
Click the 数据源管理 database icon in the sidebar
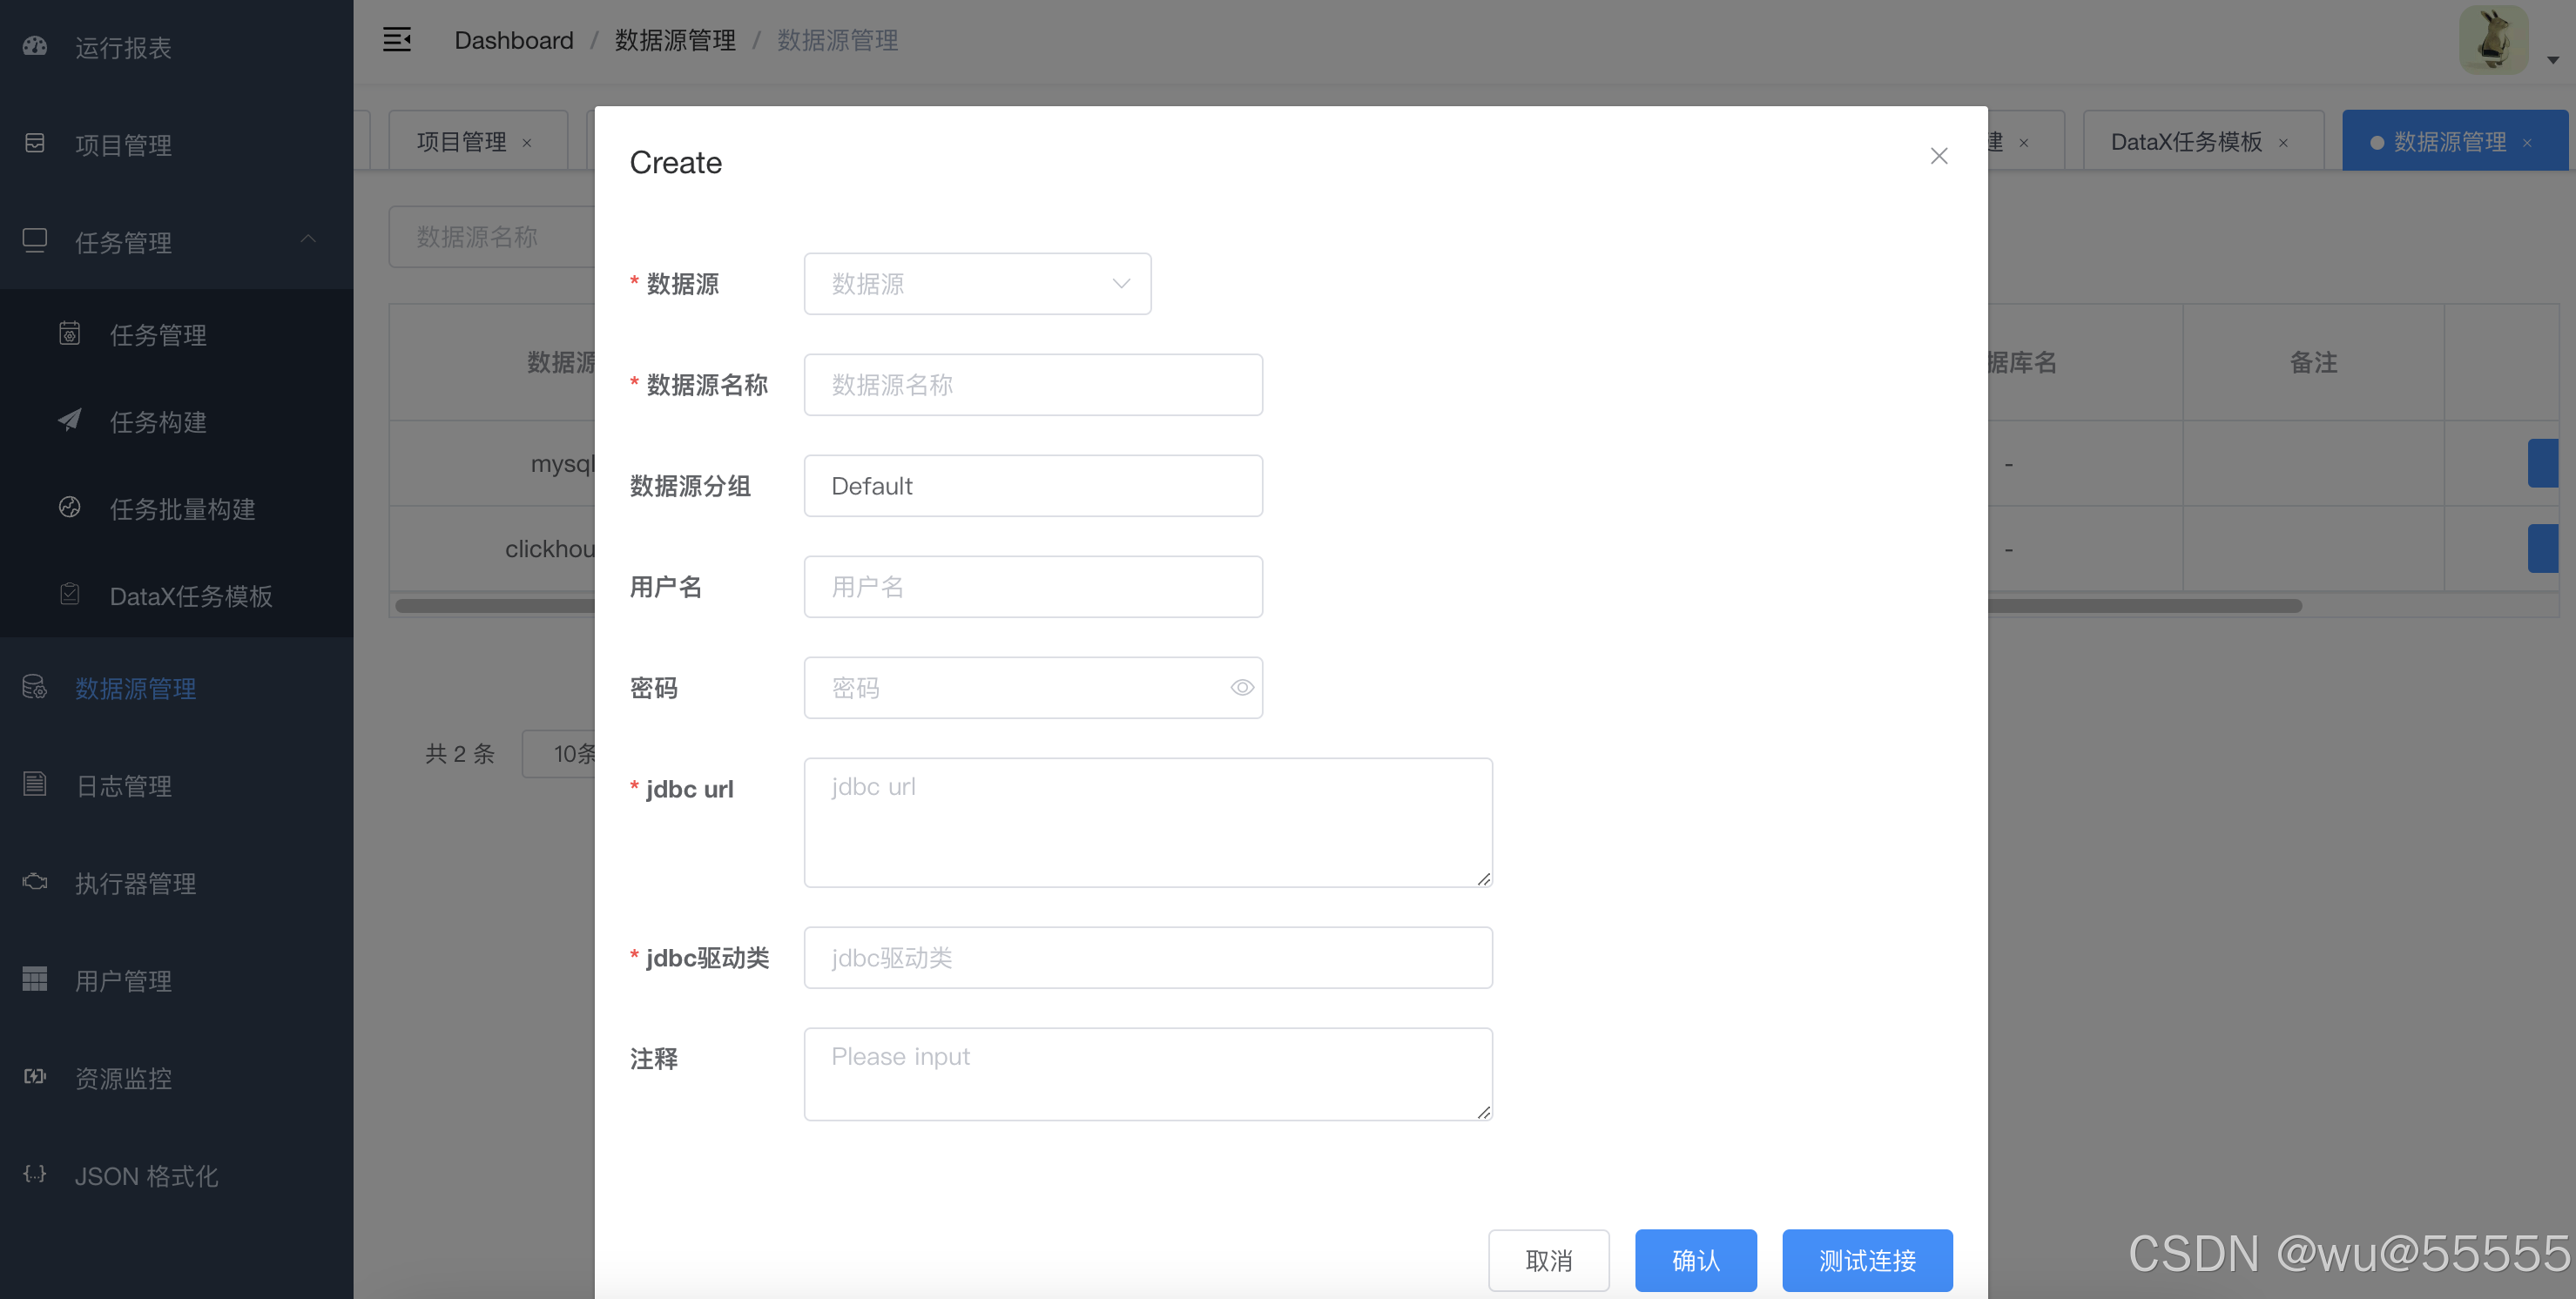(35, 687)
